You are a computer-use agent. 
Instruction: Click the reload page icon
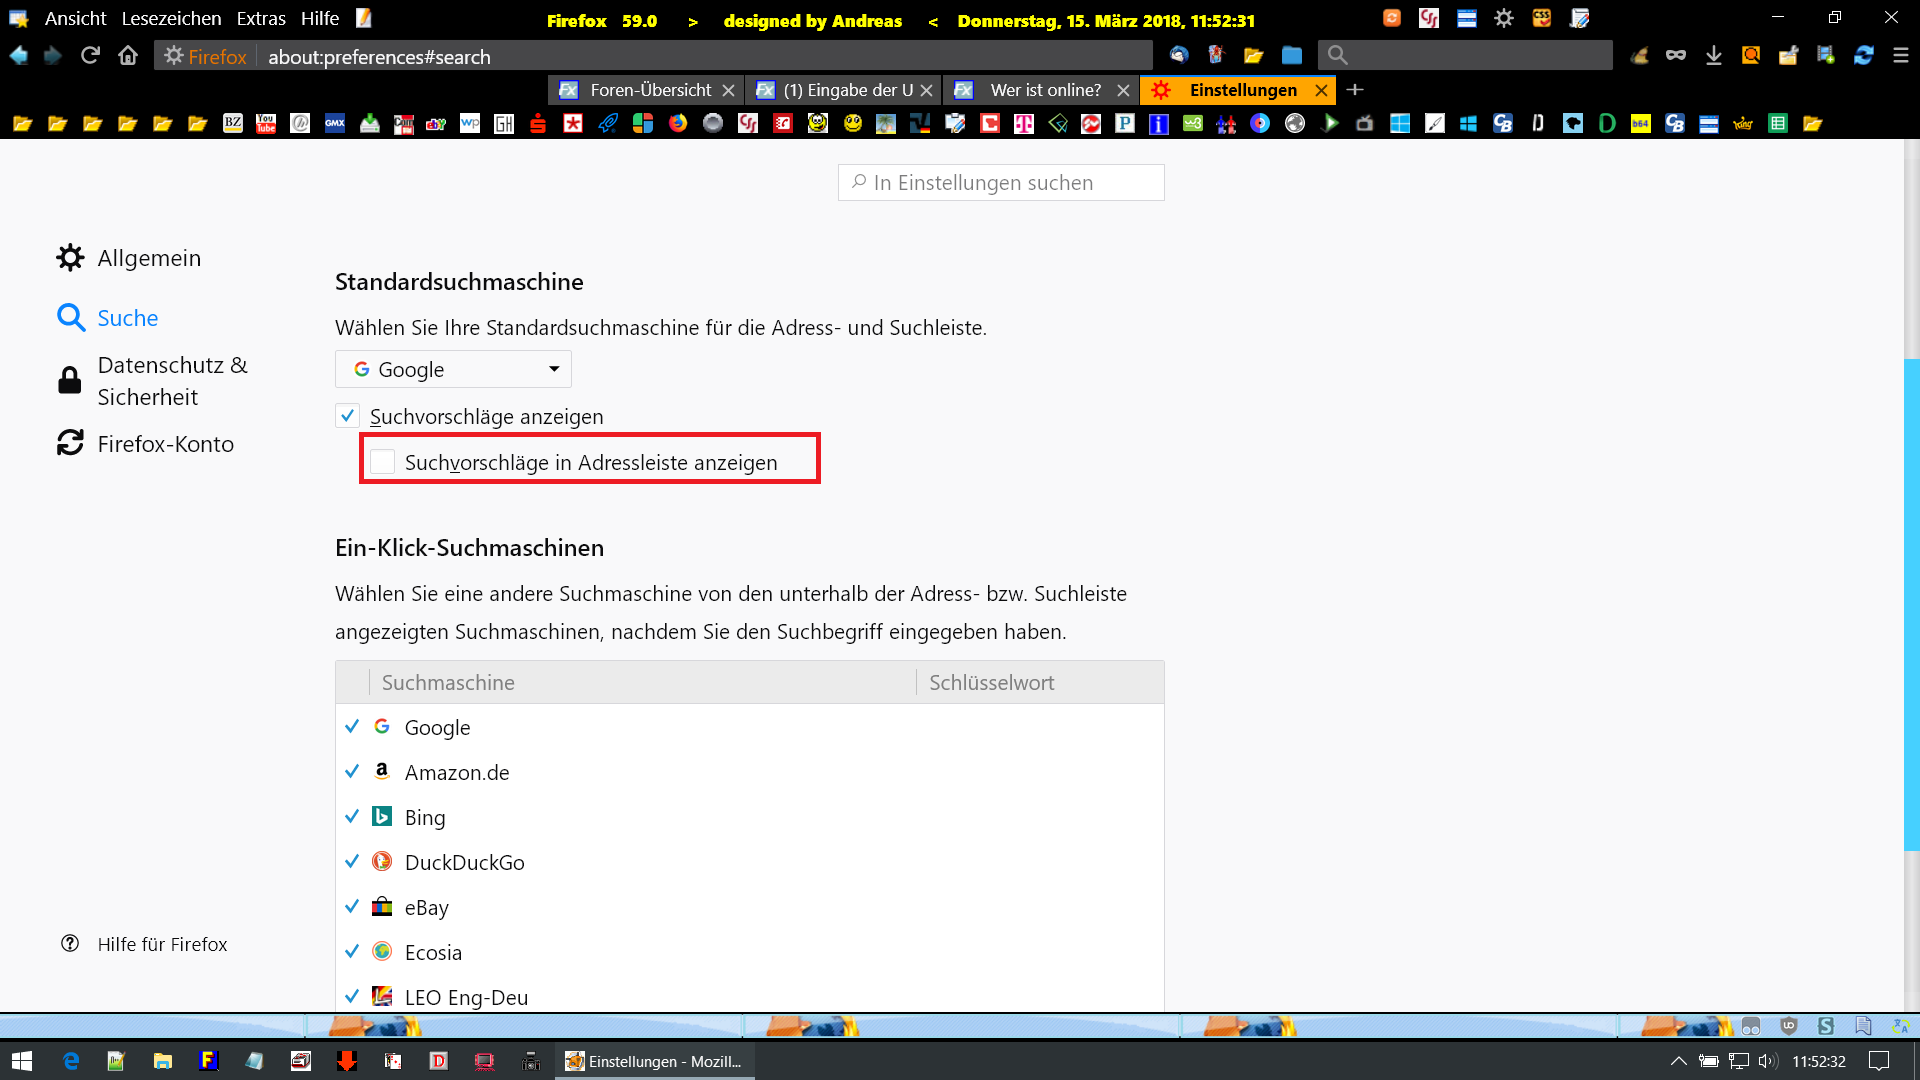[90, 56]
